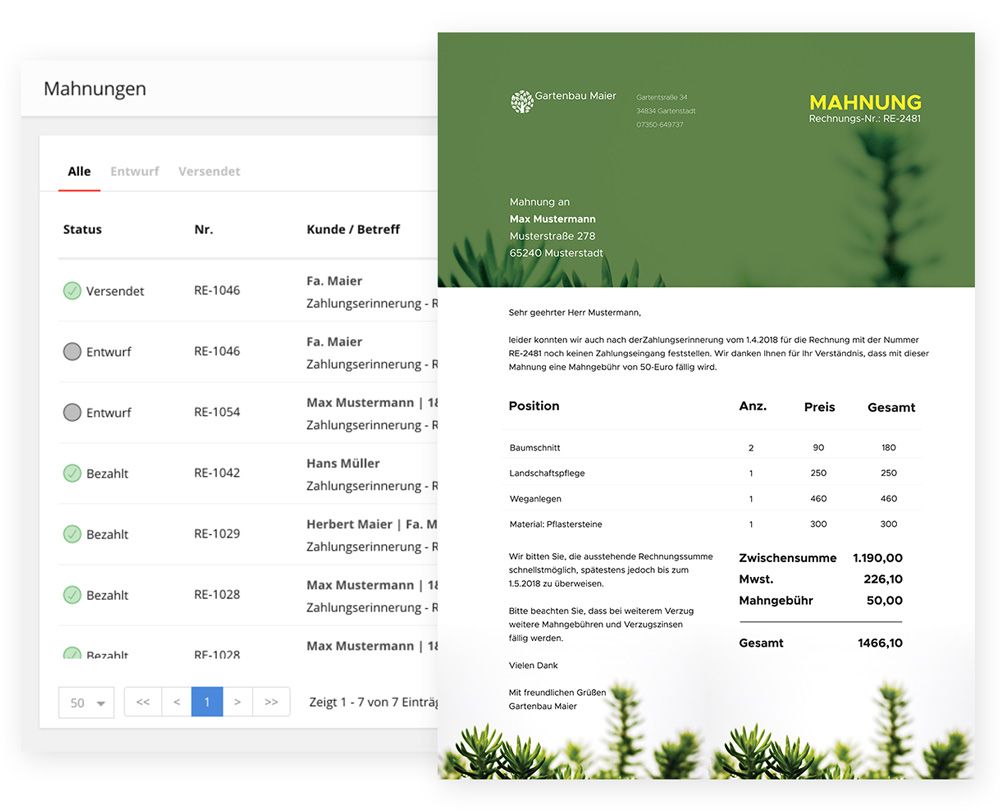This screenshot has height=811, width=1000.
Task: Click the green Versendet status icon for RE-1046
Action: point(72,291)
